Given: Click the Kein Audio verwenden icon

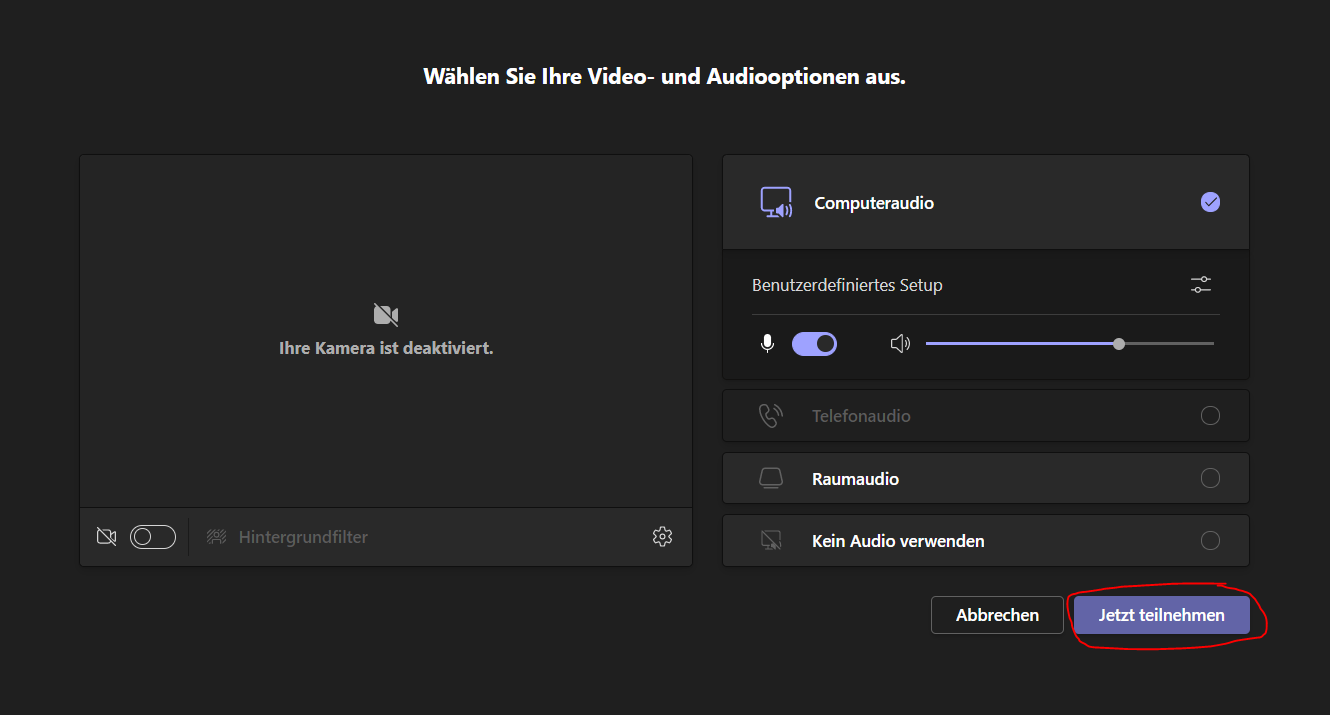Looking at the screenshot, I should [x=770, y=541].
